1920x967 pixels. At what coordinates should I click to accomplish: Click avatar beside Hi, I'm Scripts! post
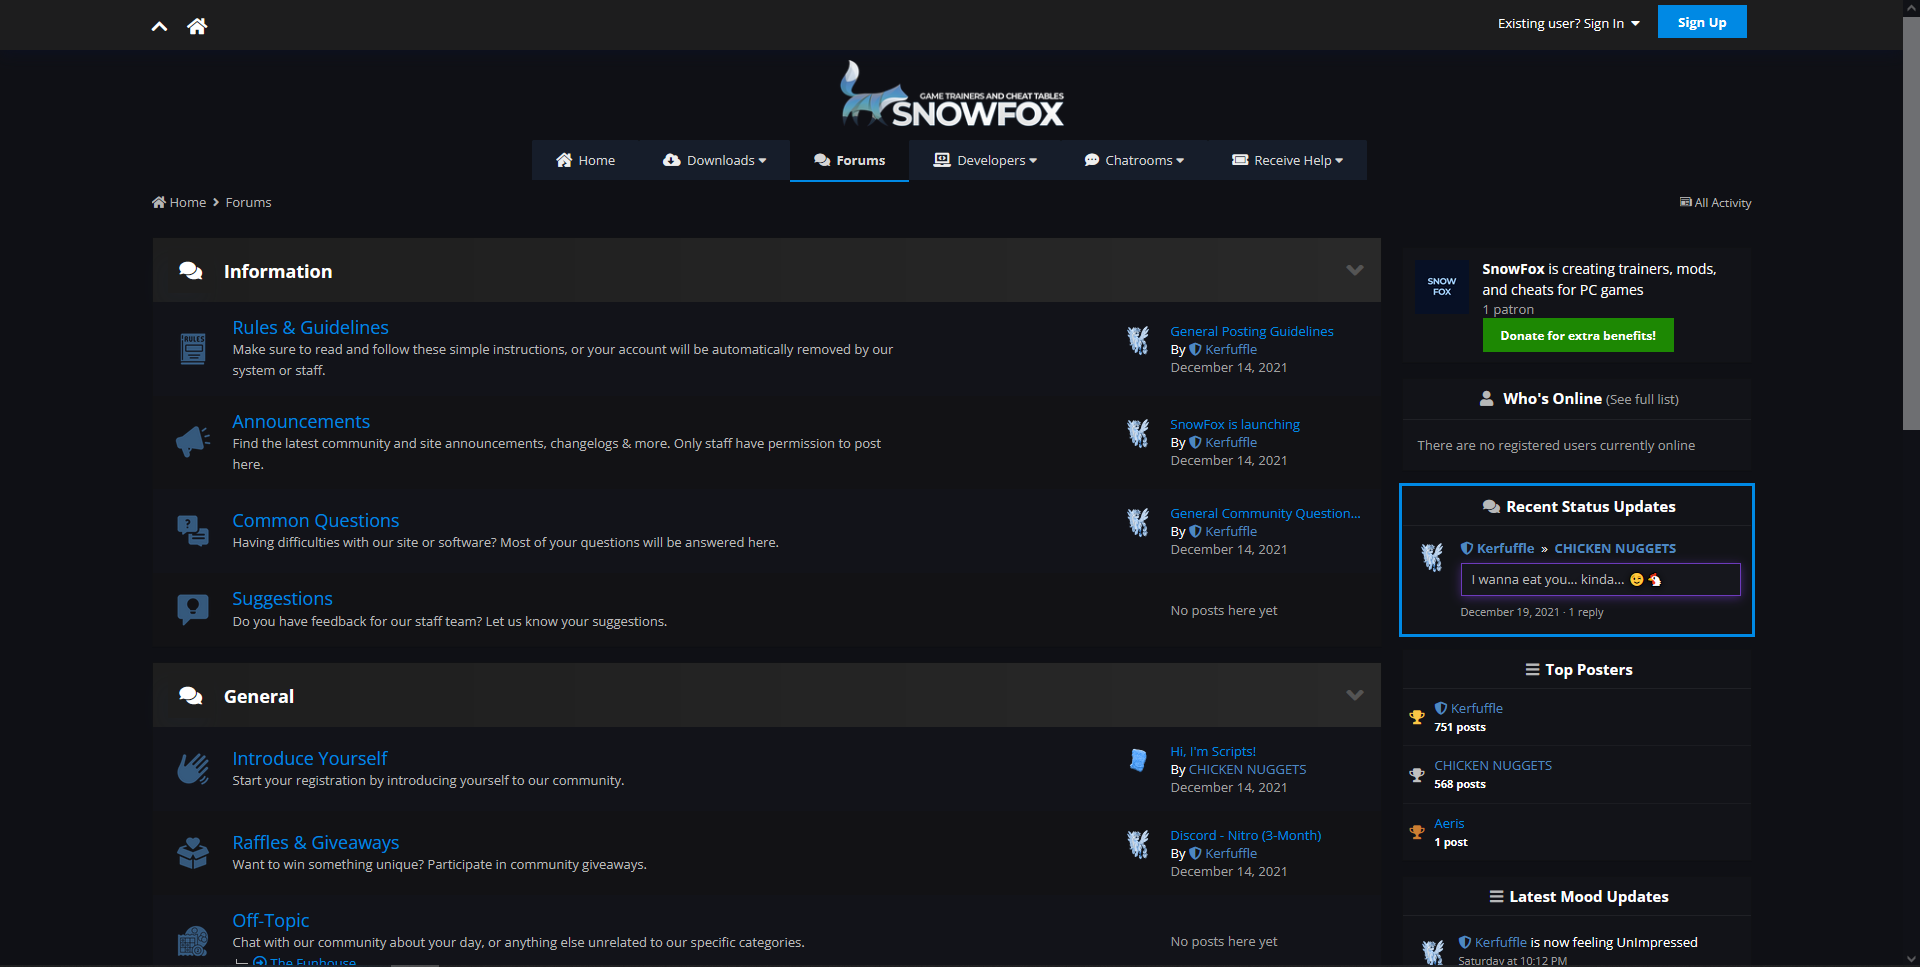pyautogui.click(x=1138, y=760)
